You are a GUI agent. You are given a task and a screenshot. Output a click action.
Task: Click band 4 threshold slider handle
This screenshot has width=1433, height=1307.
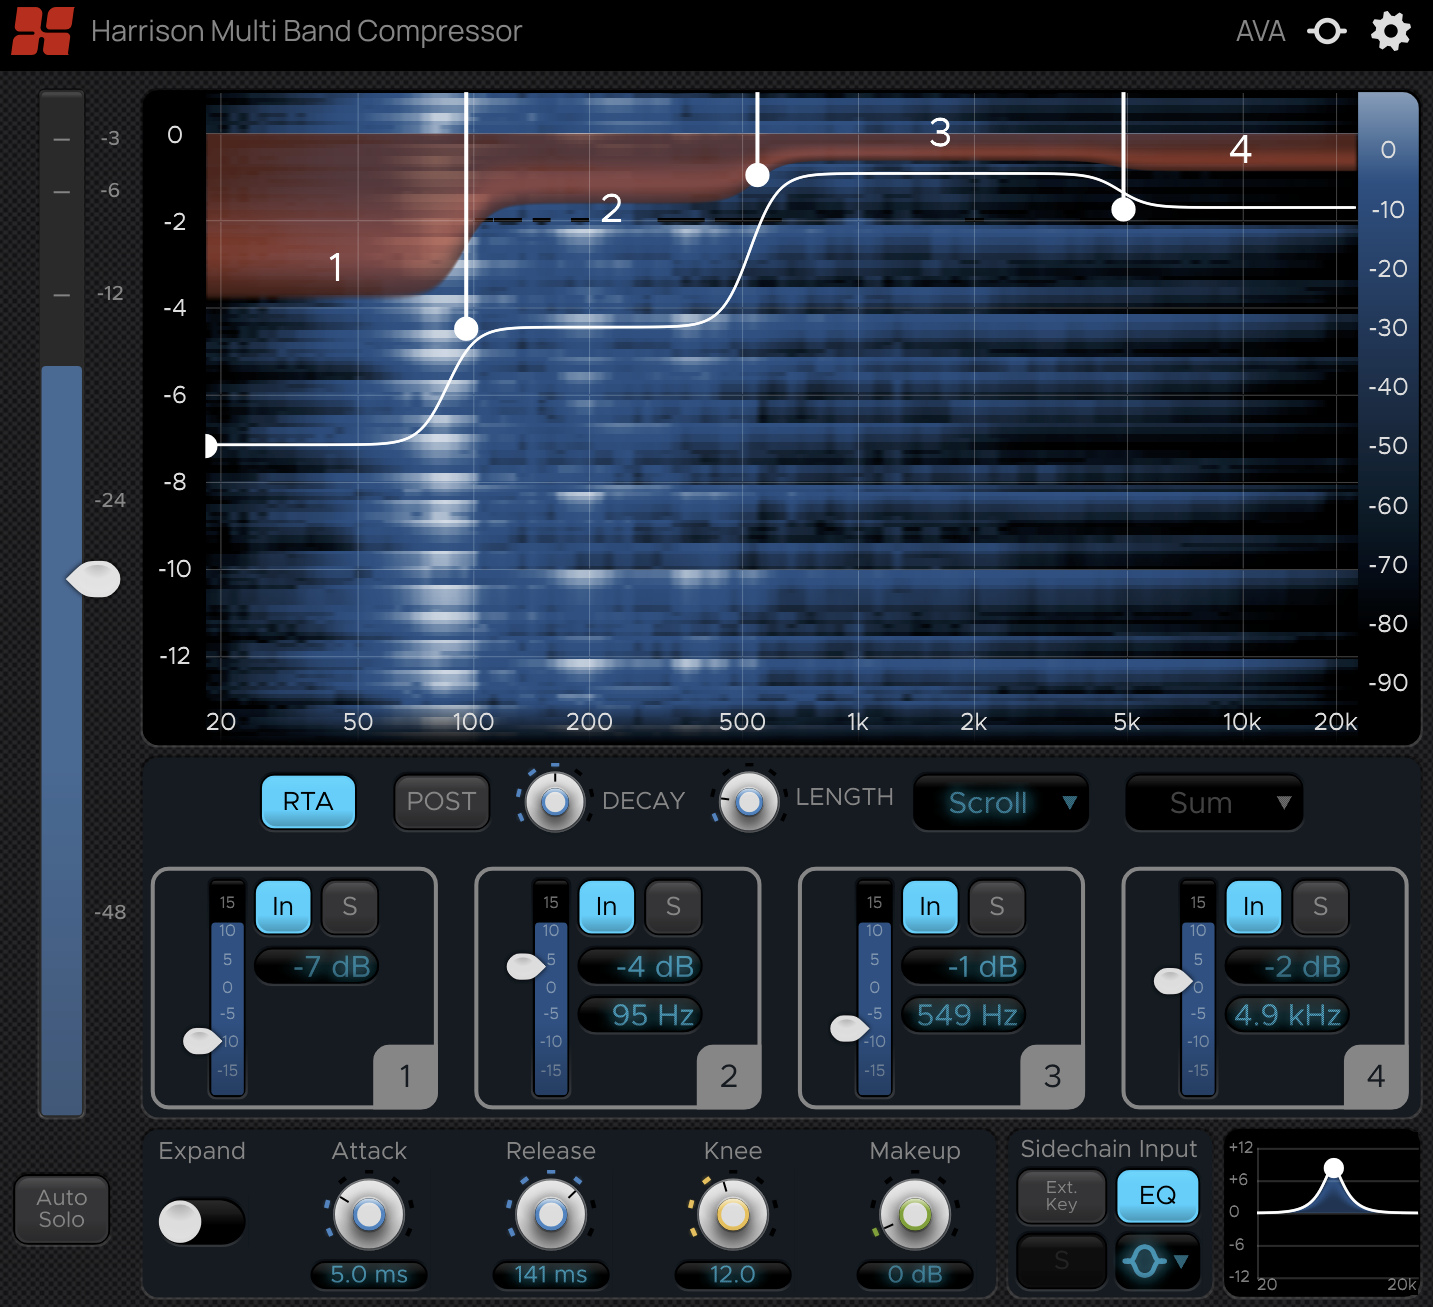(x=1172, y=981)
